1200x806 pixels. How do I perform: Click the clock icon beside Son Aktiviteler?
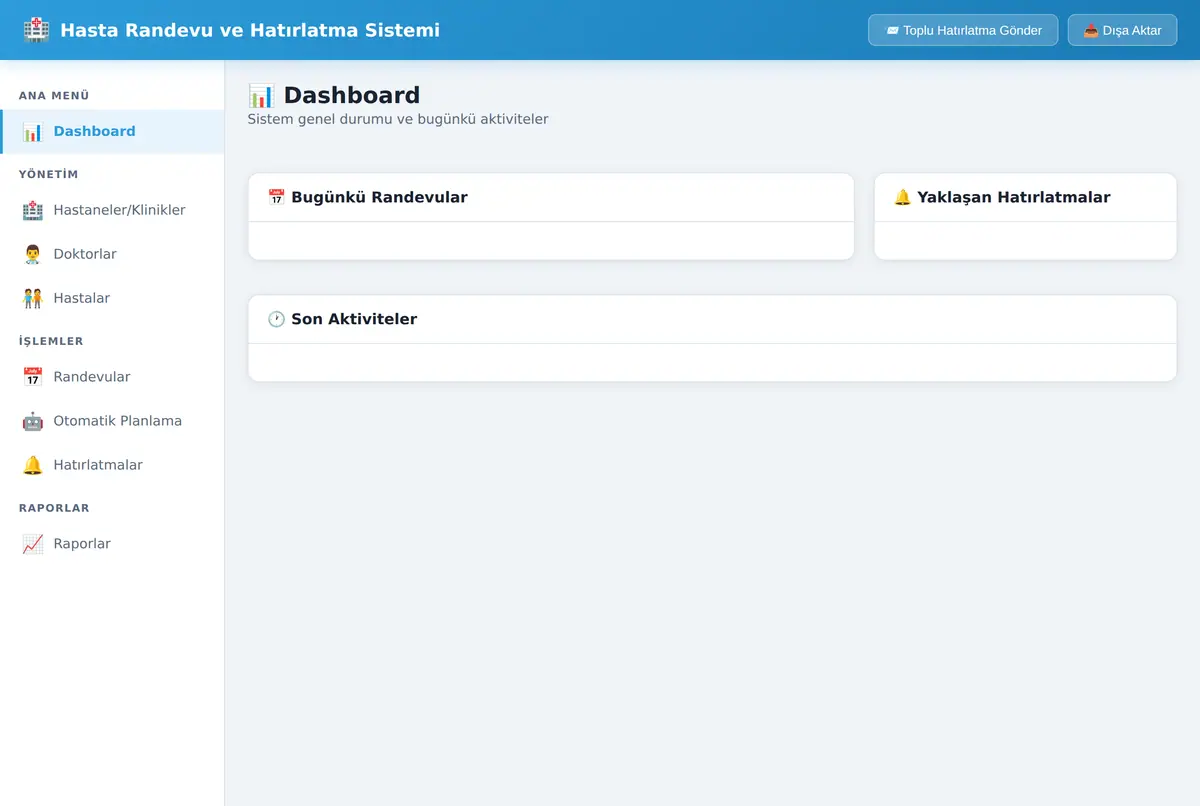click(276, 320)
